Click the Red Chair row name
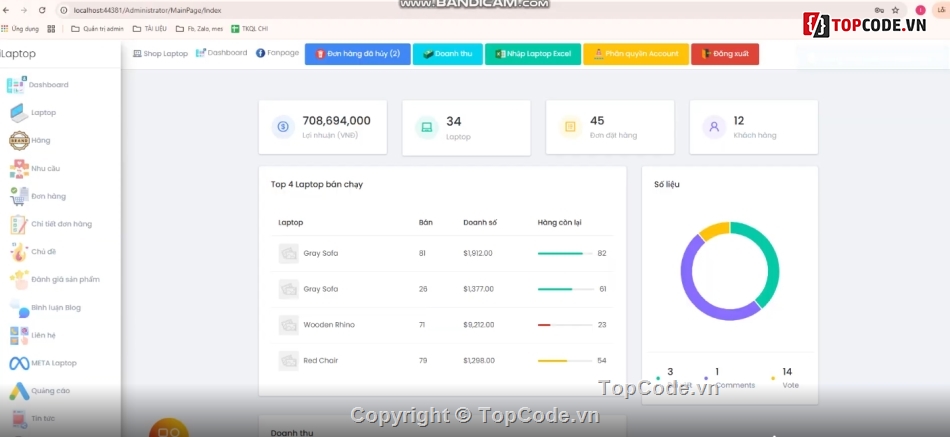 (321, 361)
